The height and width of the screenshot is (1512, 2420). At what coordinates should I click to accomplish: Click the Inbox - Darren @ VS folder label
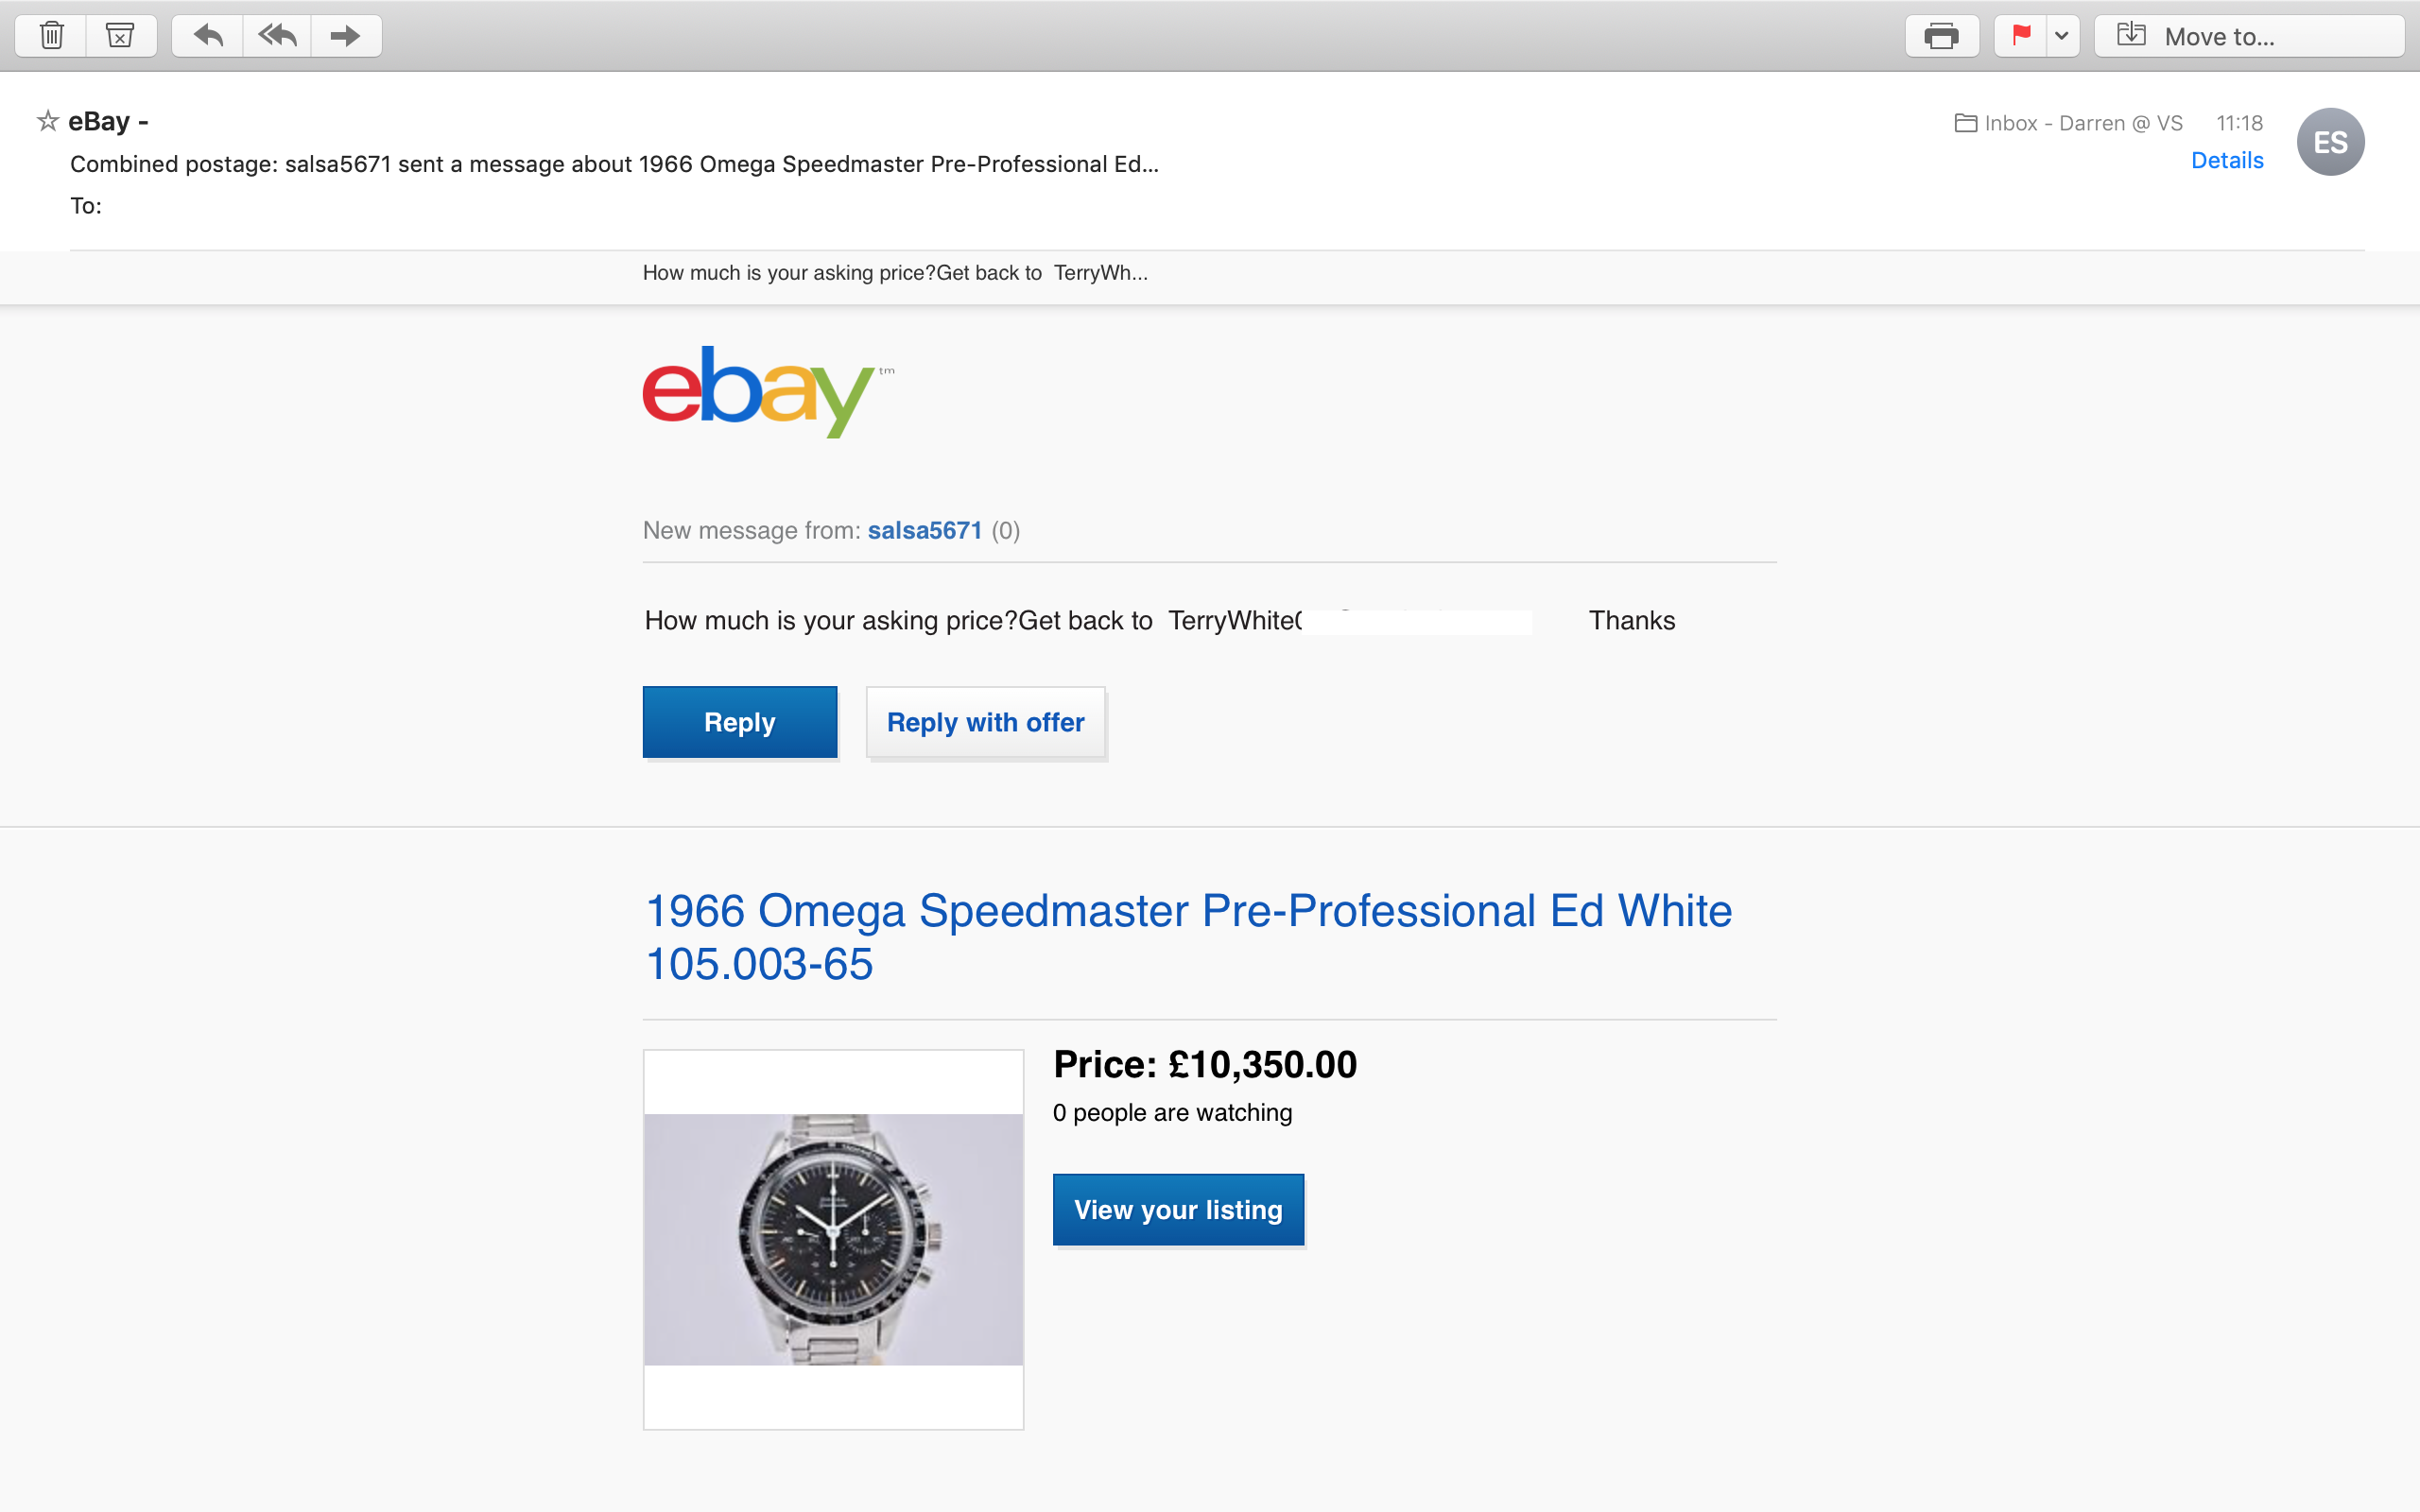pyautogui.click(x=2069, y=123)
